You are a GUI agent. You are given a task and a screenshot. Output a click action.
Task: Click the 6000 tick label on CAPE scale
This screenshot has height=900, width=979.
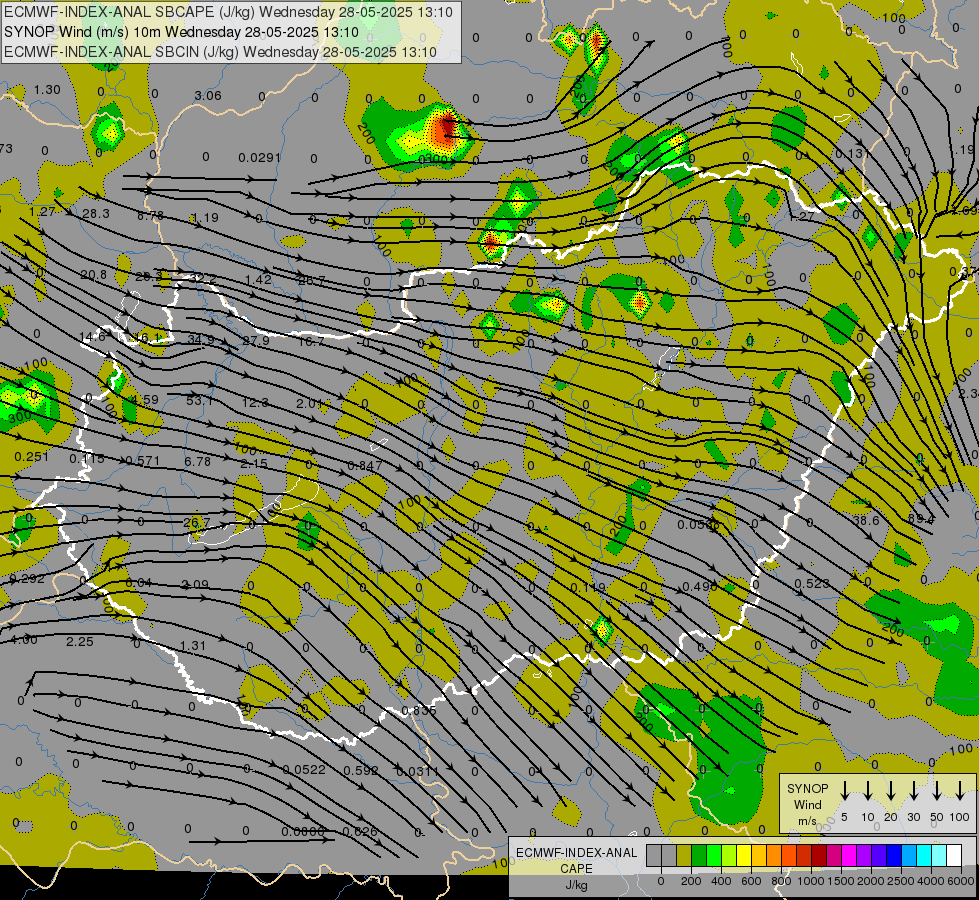(960, 881)
